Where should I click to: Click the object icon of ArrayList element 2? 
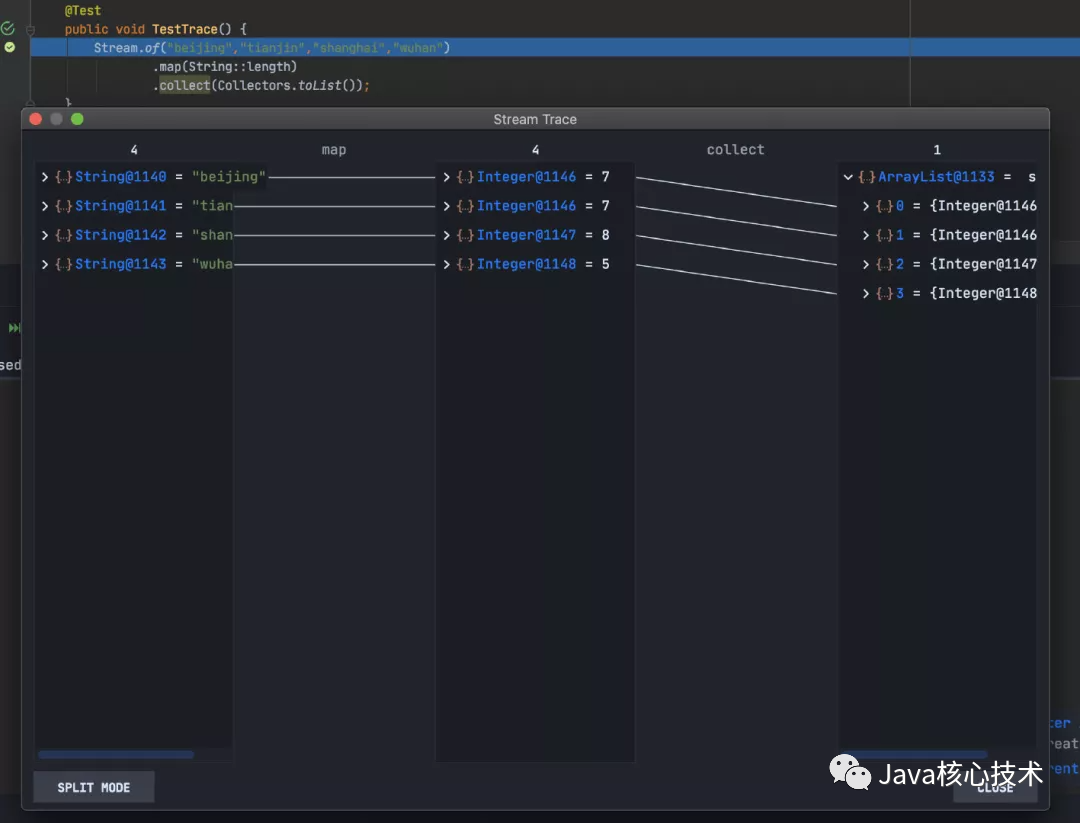point(884,264)
